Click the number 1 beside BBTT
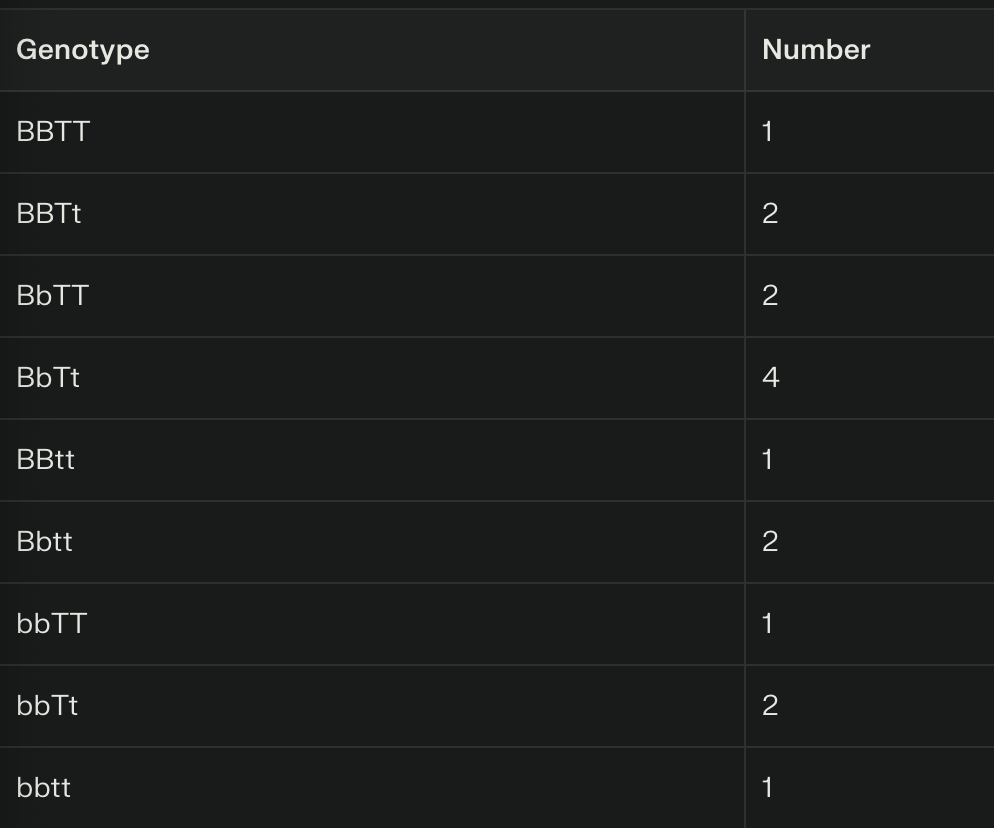This screenshot has height=828, width=994. pyautogui.click(x=767, y=132)
